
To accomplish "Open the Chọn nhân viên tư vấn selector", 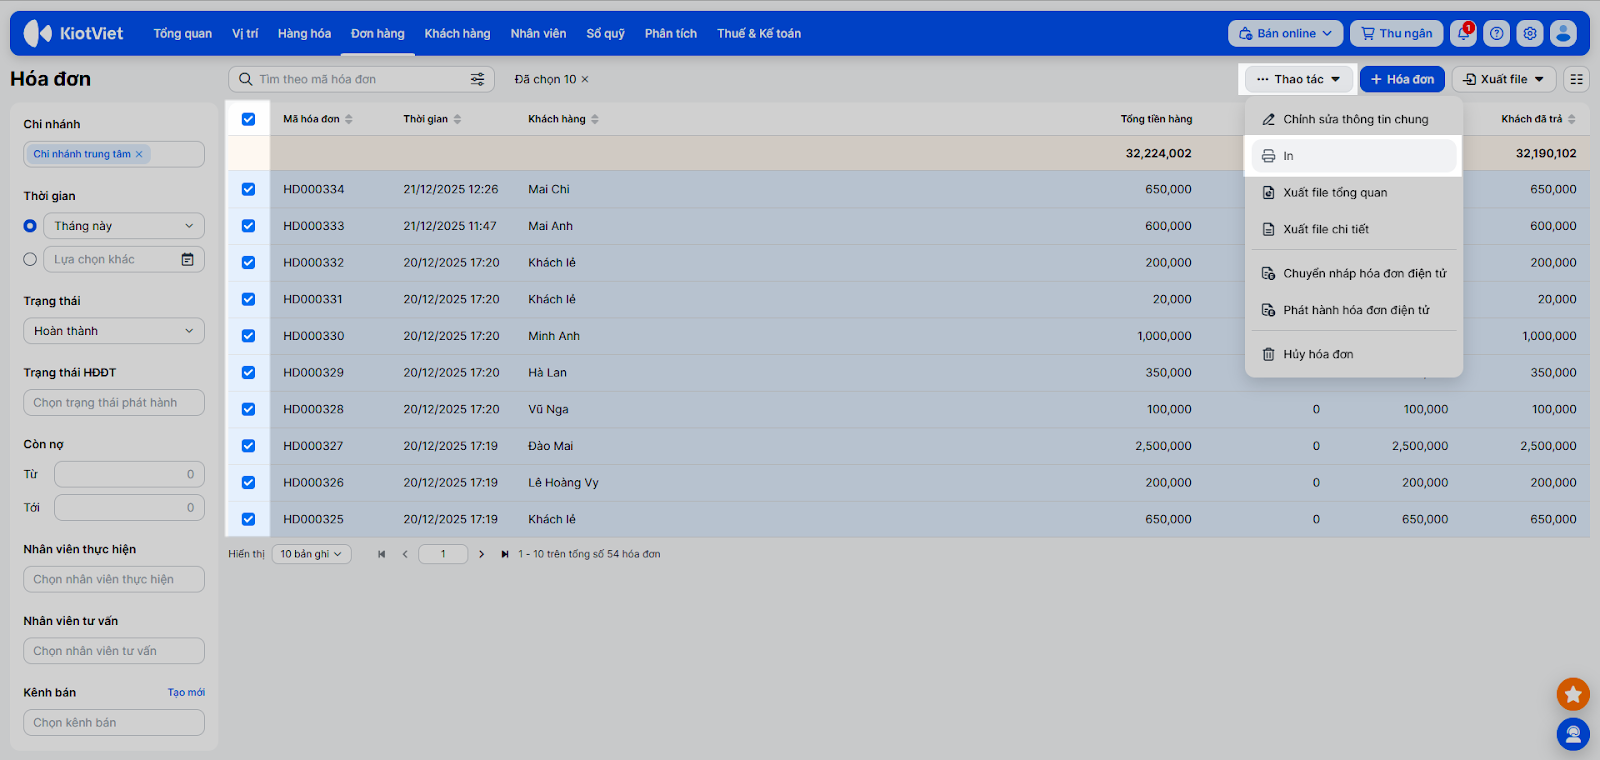I will (114, 651).
